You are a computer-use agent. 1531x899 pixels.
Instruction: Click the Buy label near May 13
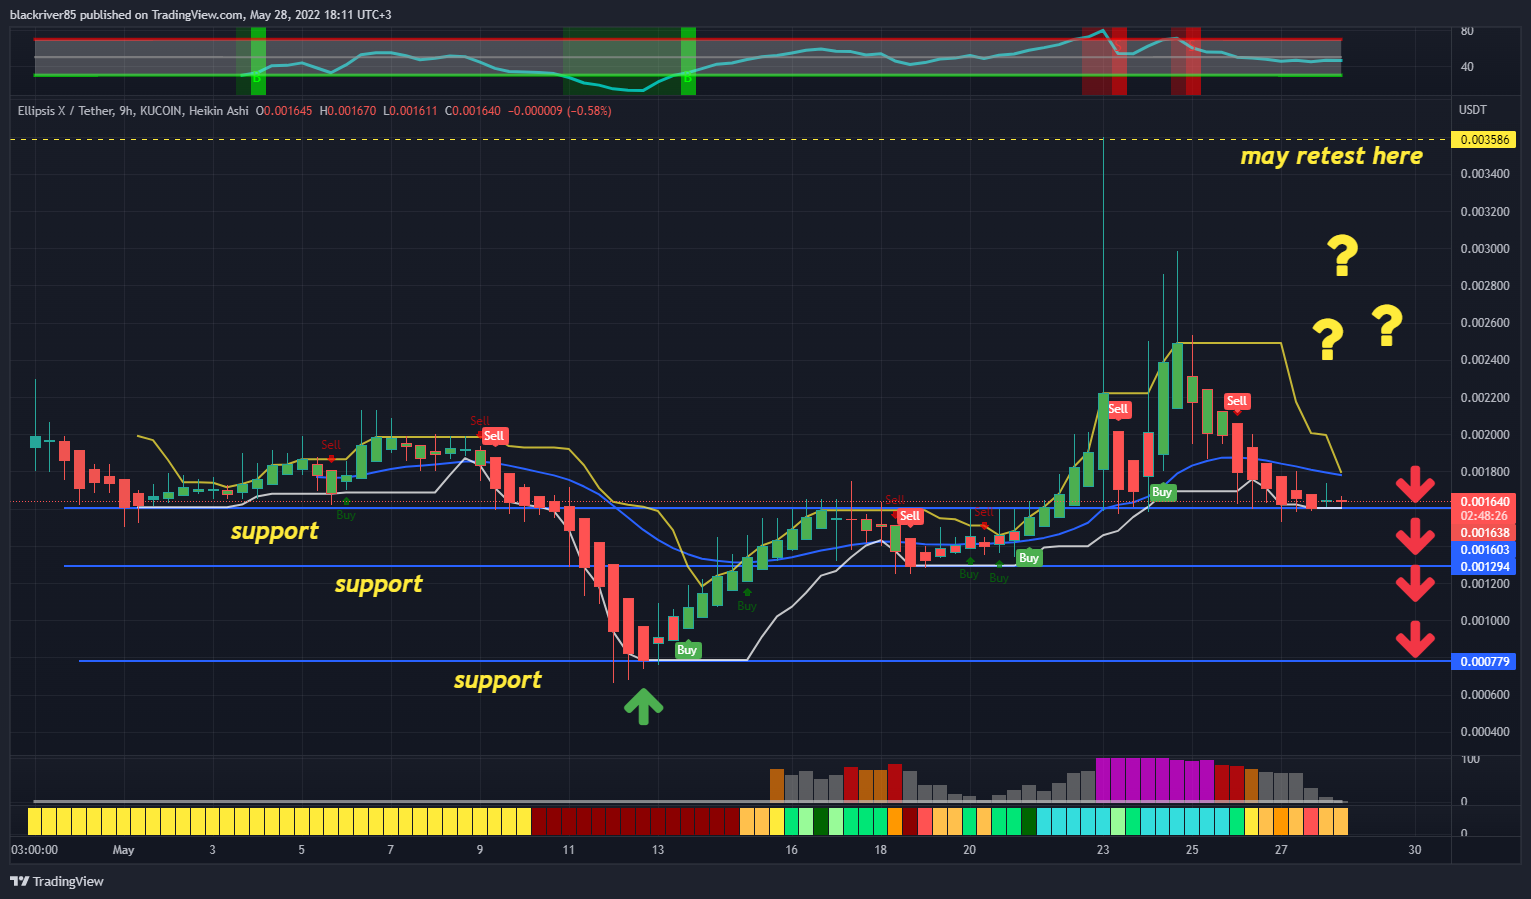click(x=686, y=650)
